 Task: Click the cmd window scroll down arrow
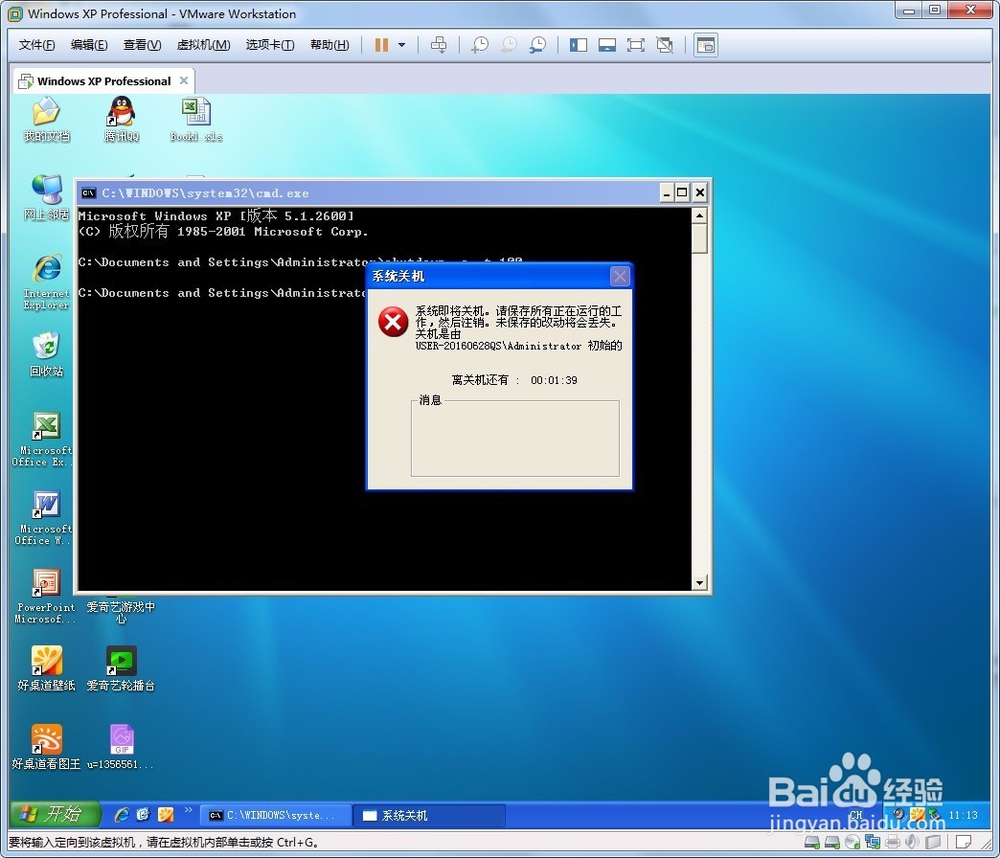click(700, 582)
